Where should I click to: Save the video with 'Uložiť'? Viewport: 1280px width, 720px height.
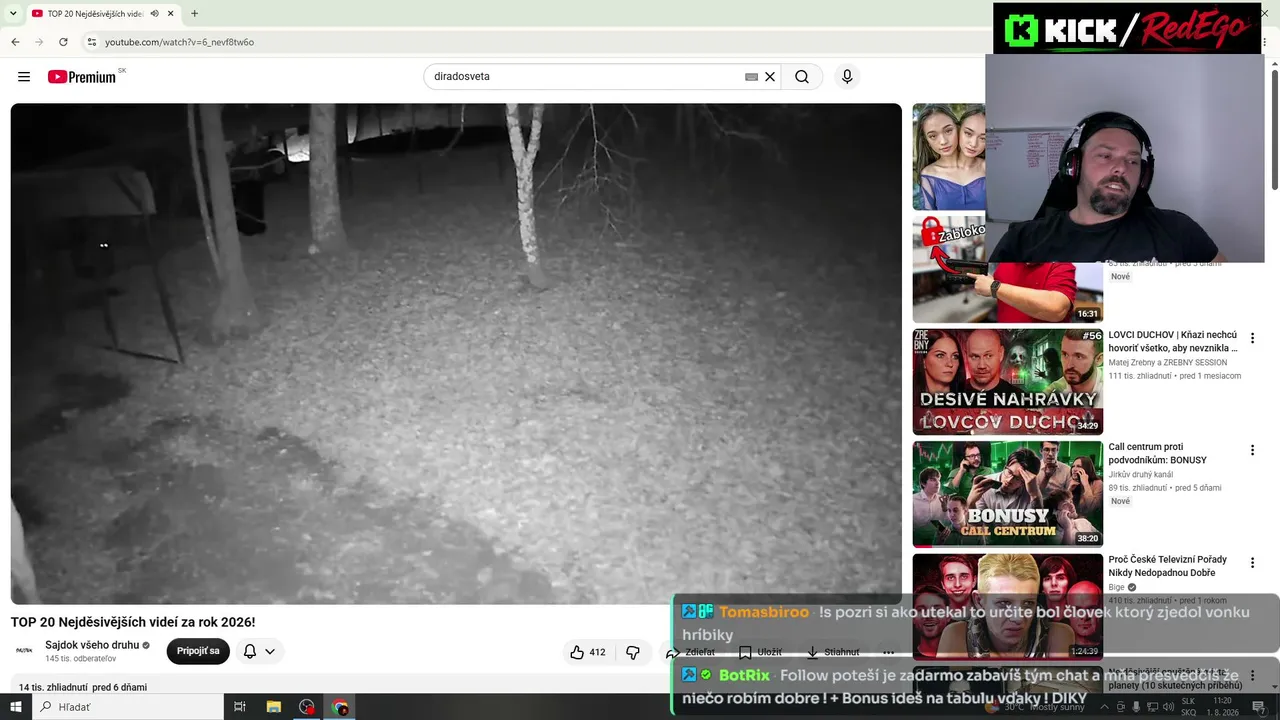click(760, 652)
